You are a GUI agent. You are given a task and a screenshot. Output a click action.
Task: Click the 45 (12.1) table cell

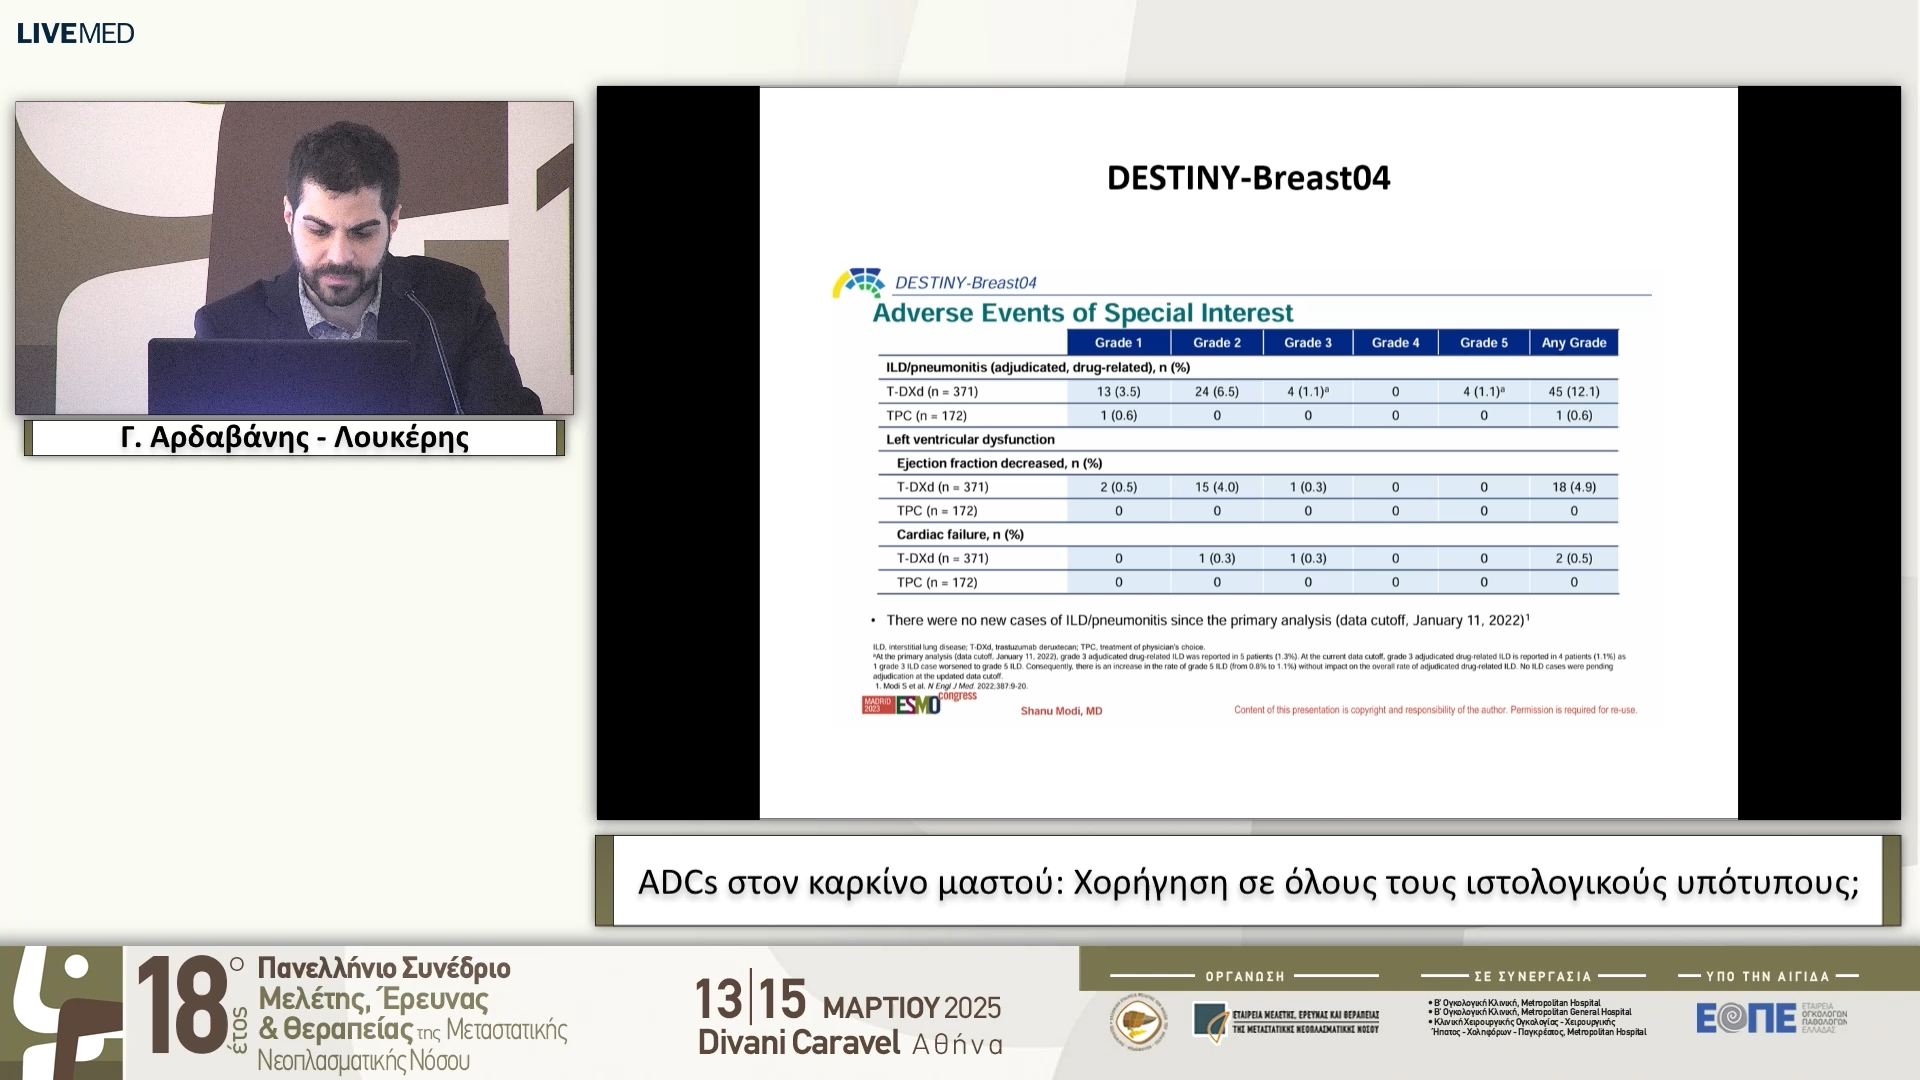point(1574,392)
